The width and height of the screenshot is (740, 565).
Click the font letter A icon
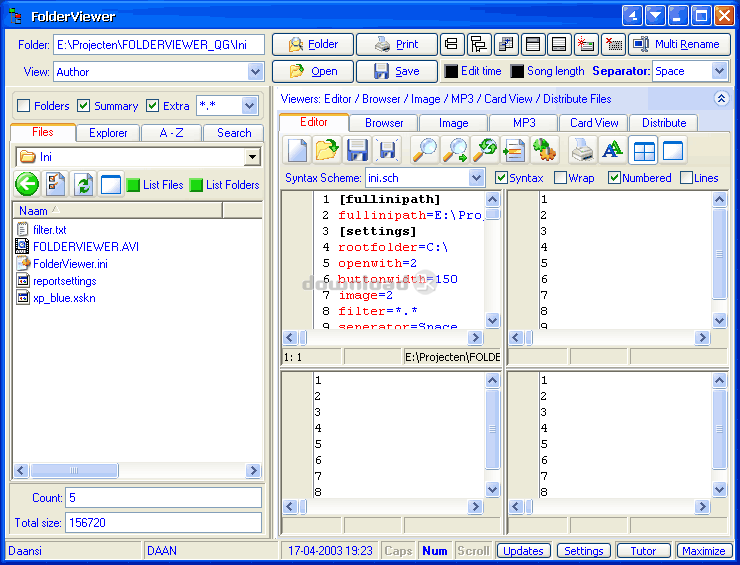613,150
